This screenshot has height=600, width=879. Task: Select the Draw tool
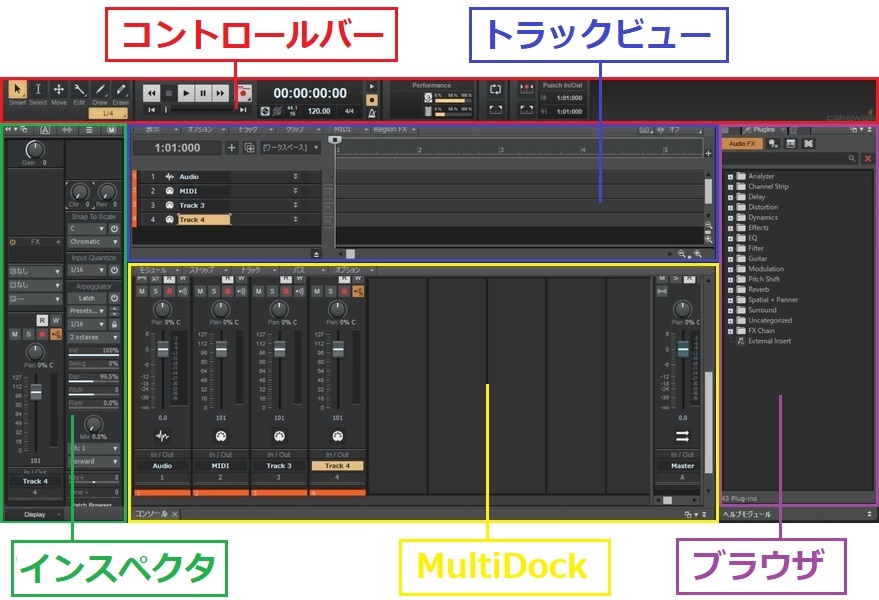(99, 93)
